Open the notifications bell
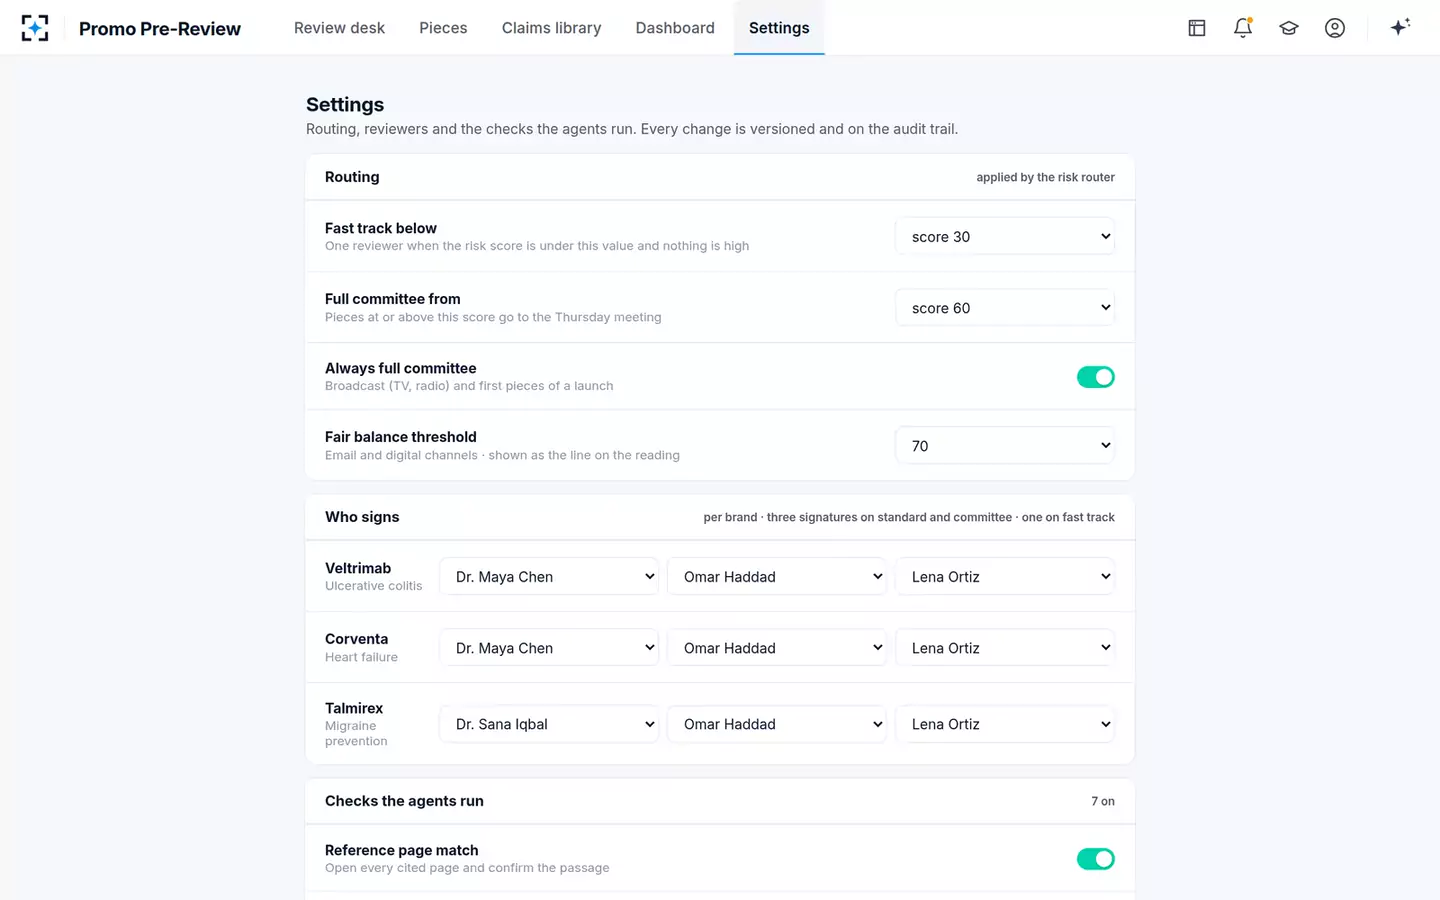 [x=1243, y=28]
